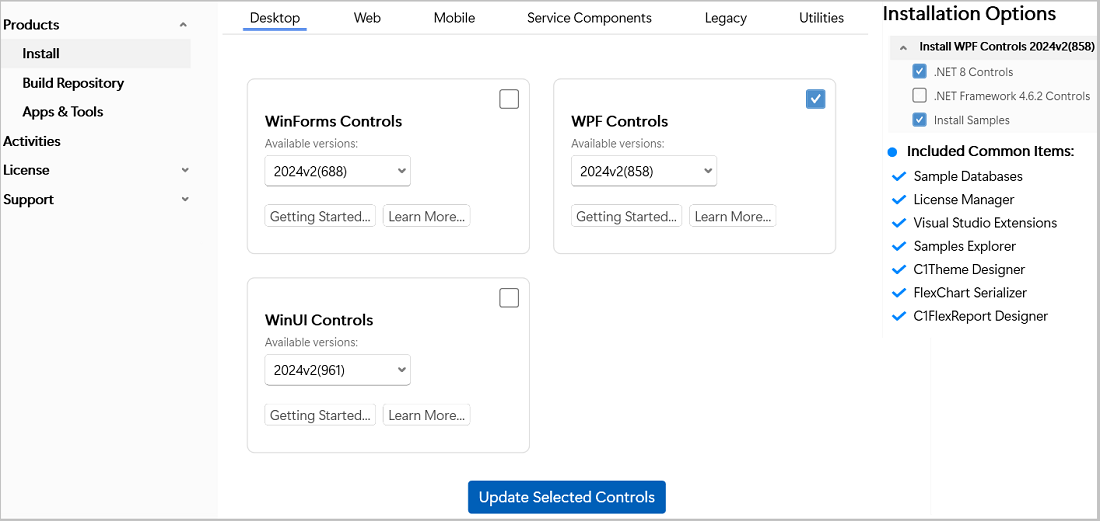Image resolution: width=1100 pixels, height=521 pixels.
Task: Open Activities in the sidebar
Action: (32, 141)
